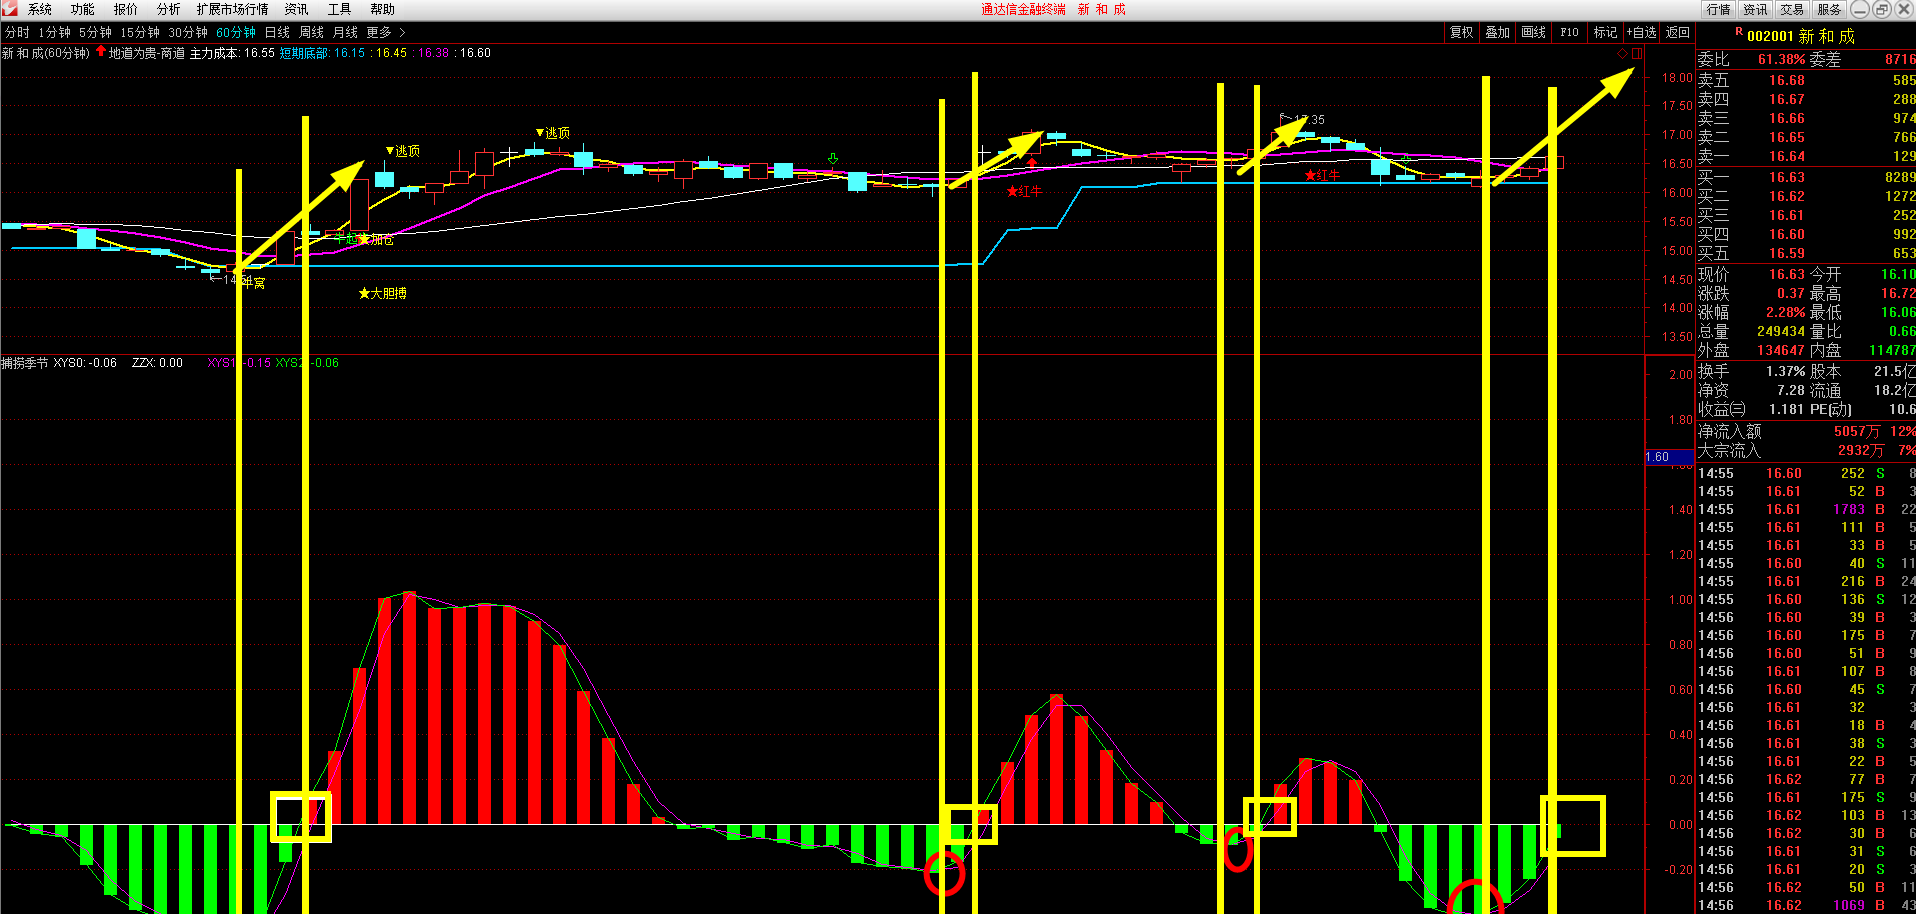
Task: Click the 捕捞季节 indicator name
Action: [x=25, y=363]
